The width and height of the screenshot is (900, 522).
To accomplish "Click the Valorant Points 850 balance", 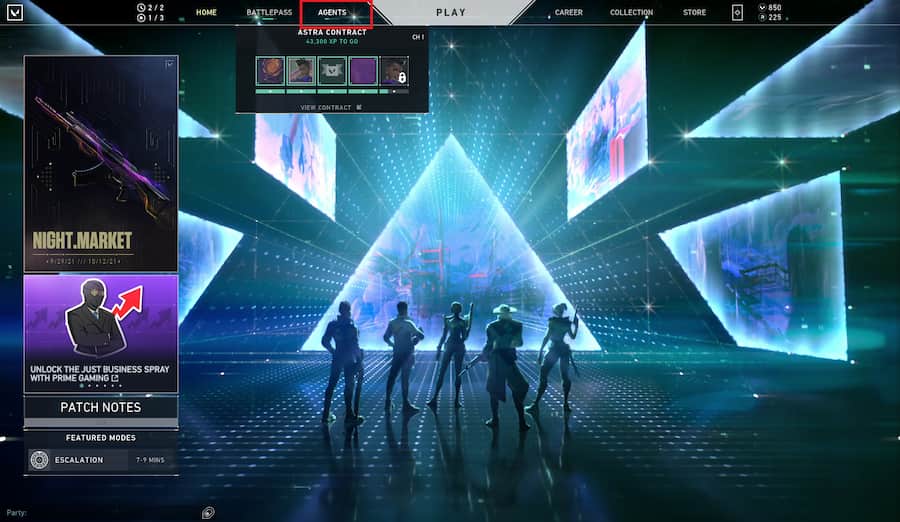I will (770, 7).
